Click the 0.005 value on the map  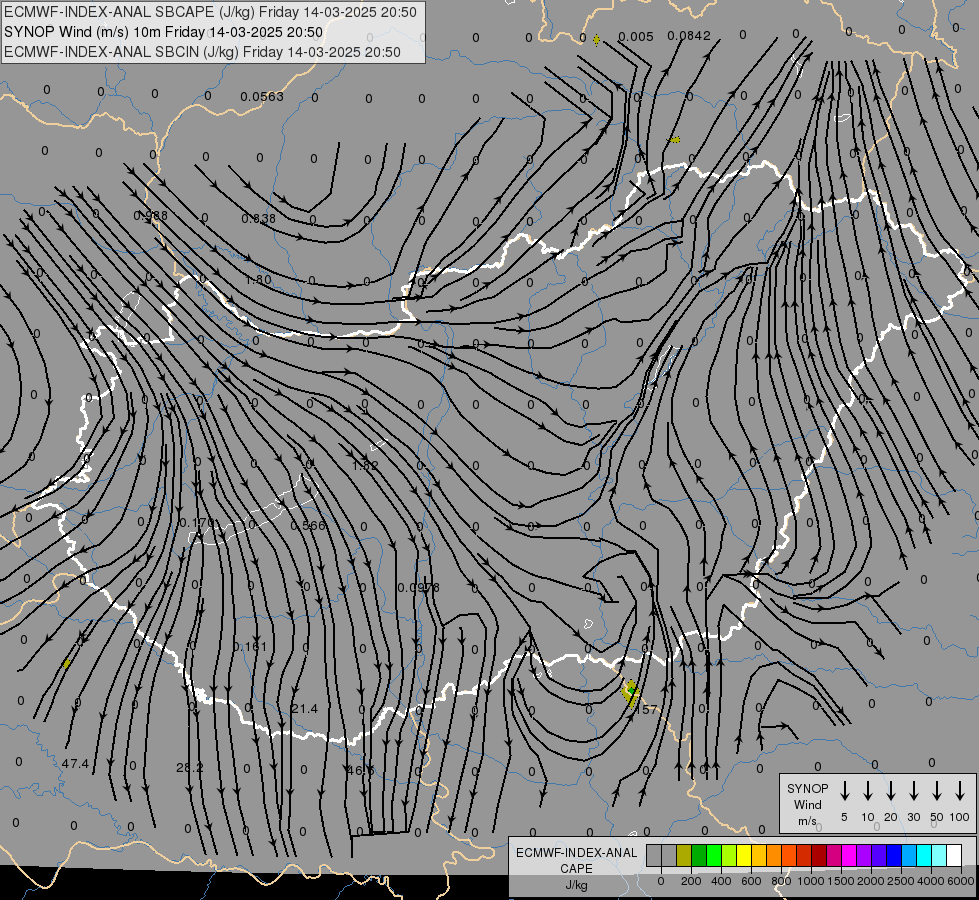coord(636,36)
